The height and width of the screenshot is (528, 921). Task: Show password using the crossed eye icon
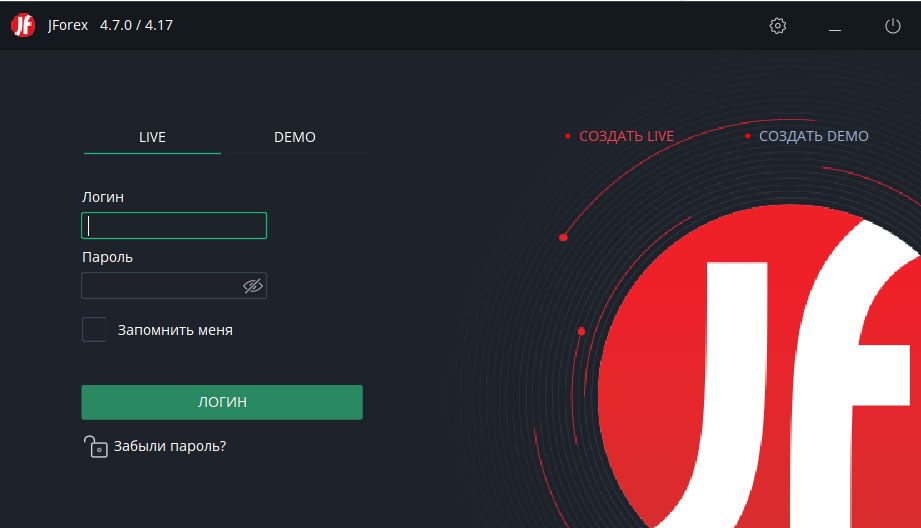[252, 286]
